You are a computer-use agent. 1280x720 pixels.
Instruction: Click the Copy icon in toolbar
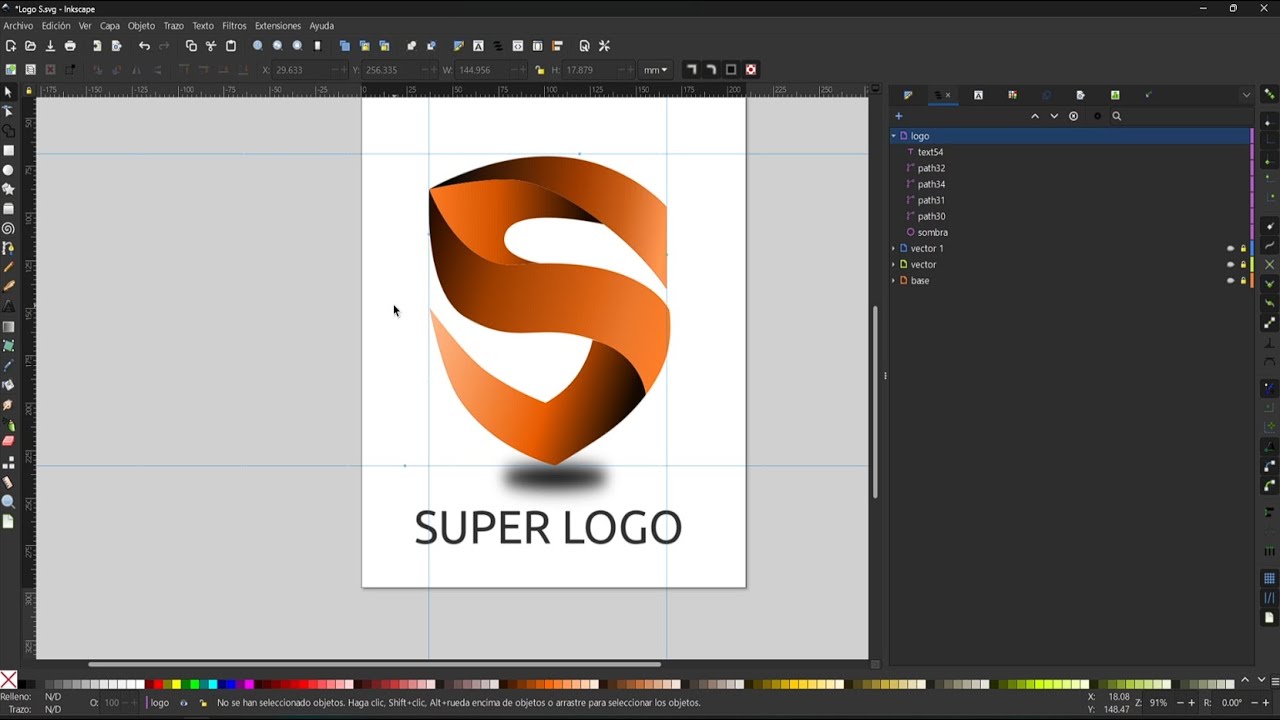tap(191, 46)
